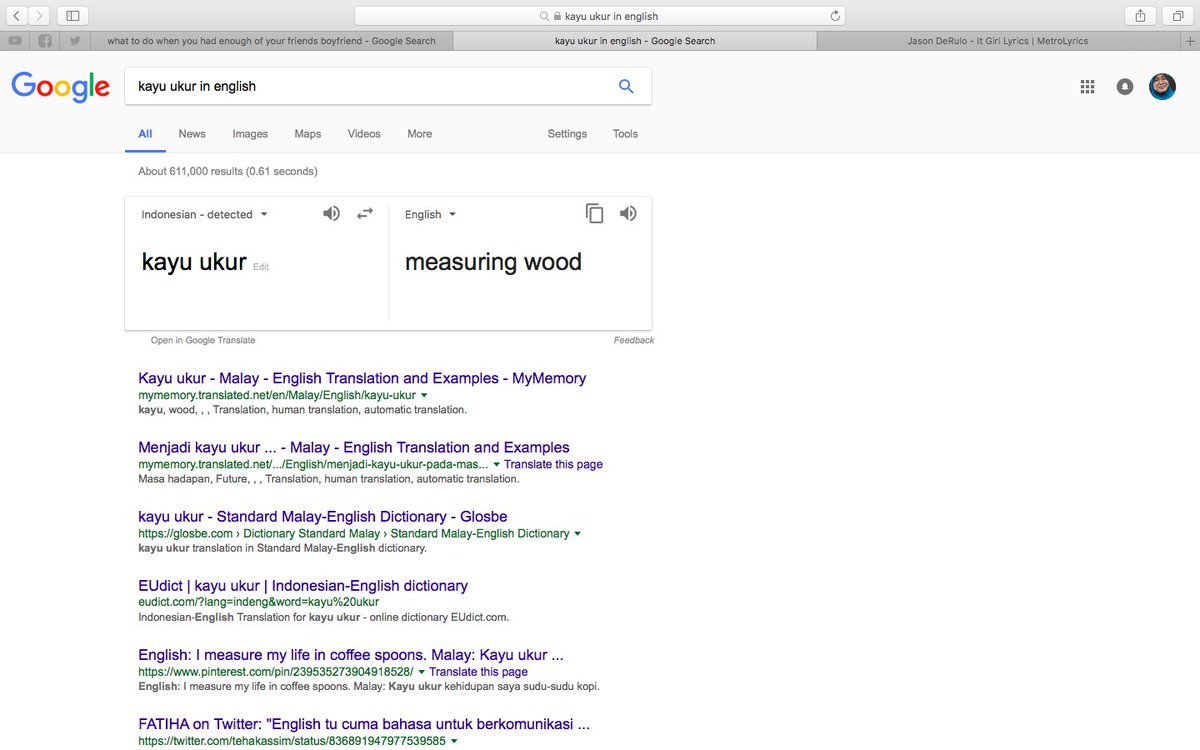Listen to the English translation
Image resolution: width=1200 pixels, height=750 pixels.
[628, 213]
